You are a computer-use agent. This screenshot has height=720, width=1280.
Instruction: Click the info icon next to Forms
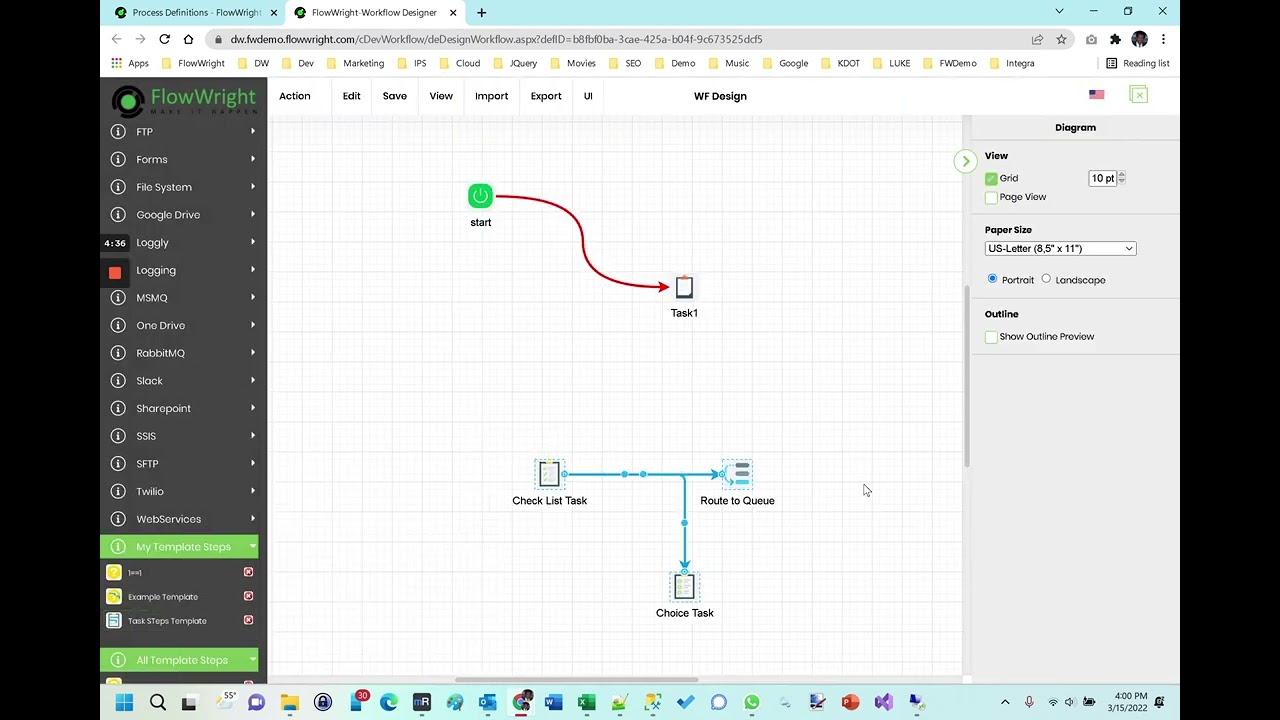[118, 160]
